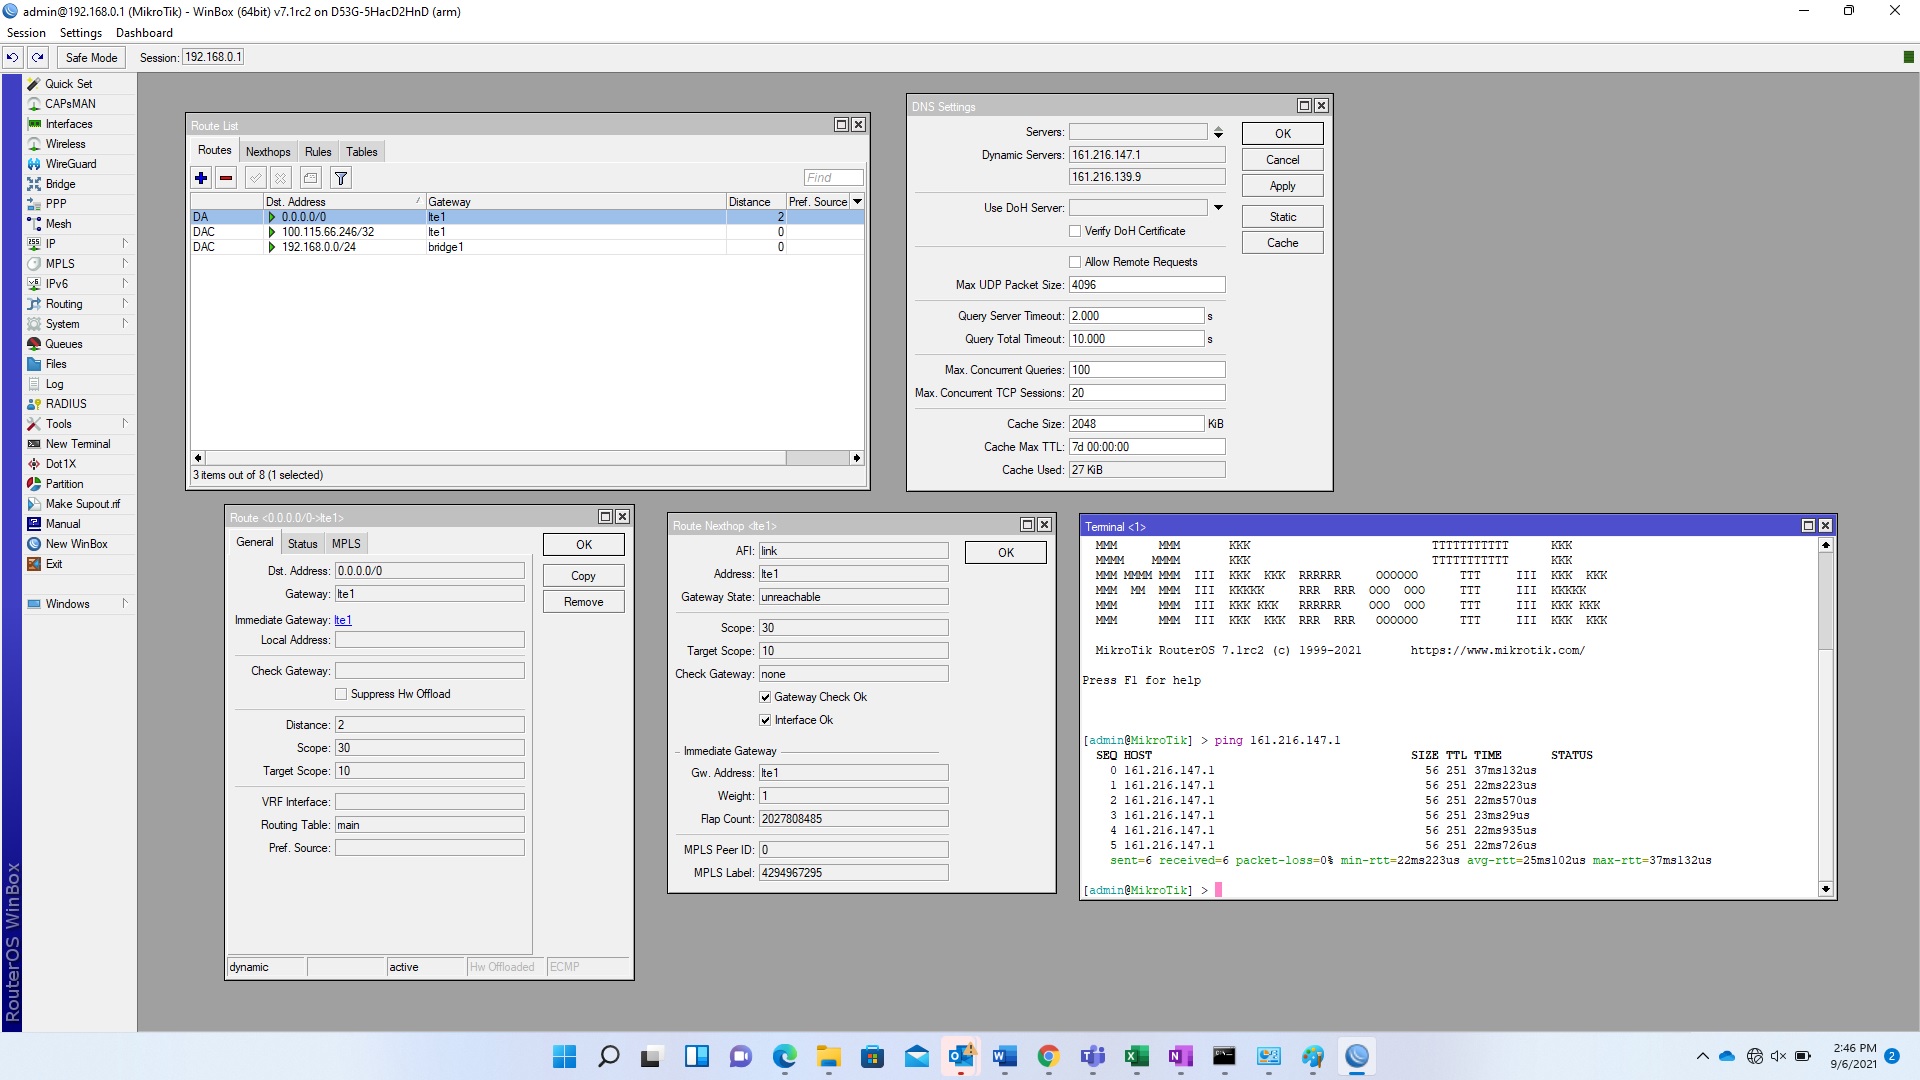Click Make Supout.rif in sidebar
Viewport: 1920px width, 1080px height.
coord(82,504)
